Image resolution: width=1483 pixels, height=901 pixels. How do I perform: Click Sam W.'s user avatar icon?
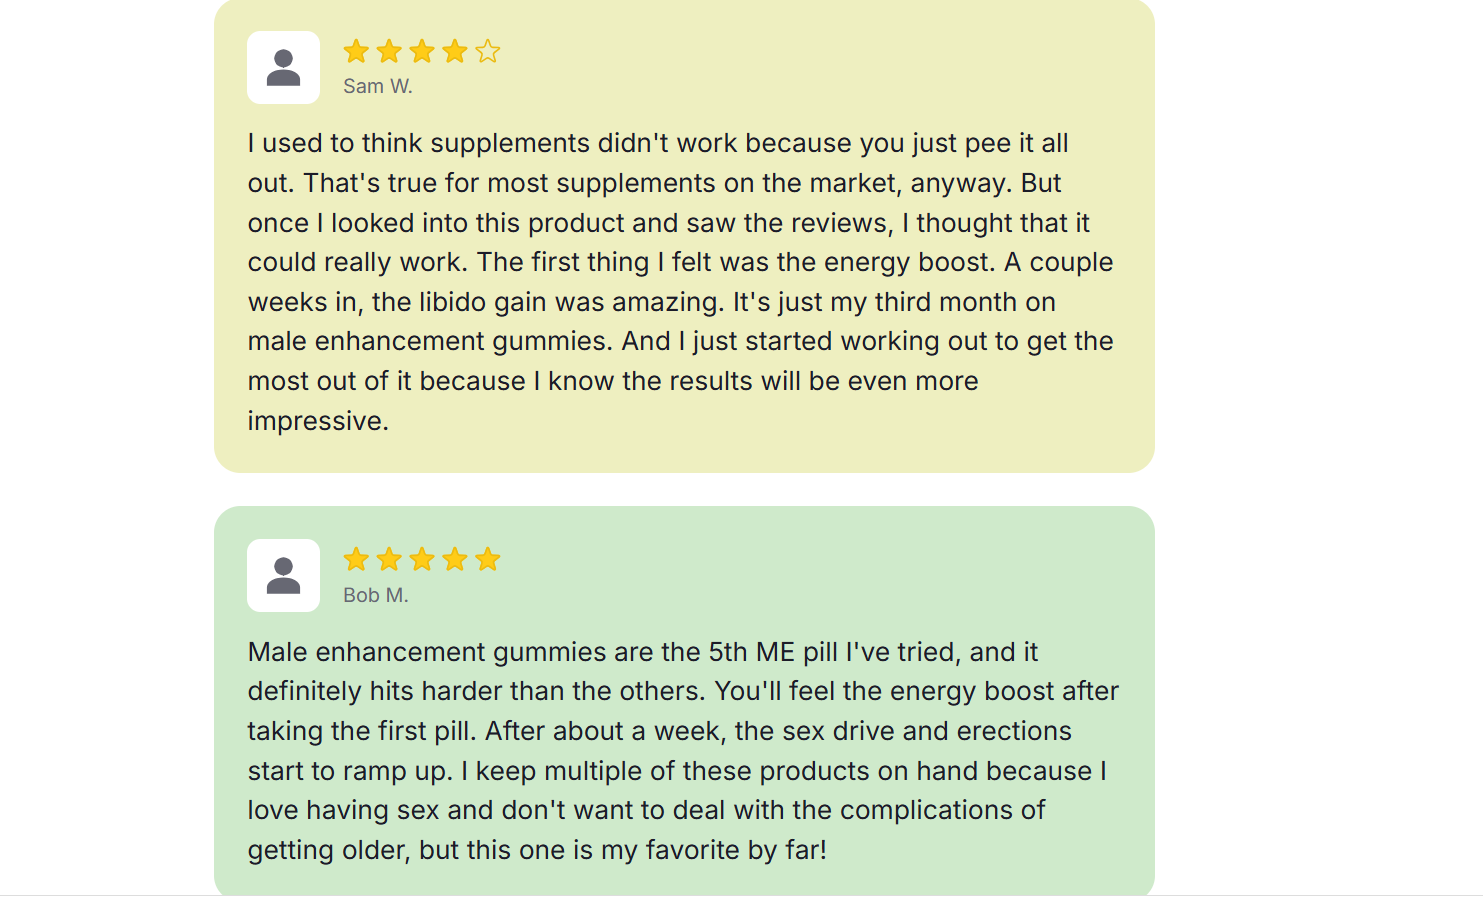pyautogui.click(x=283, y=68)
